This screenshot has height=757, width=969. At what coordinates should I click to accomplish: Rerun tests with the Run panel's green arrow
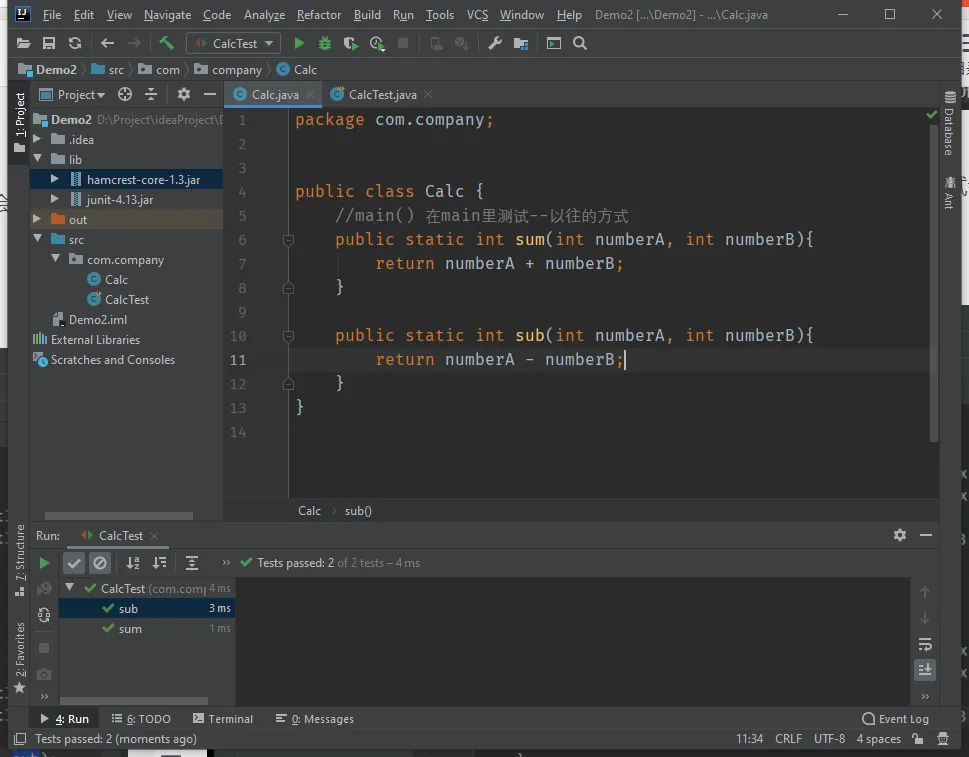tap(44, 563)
